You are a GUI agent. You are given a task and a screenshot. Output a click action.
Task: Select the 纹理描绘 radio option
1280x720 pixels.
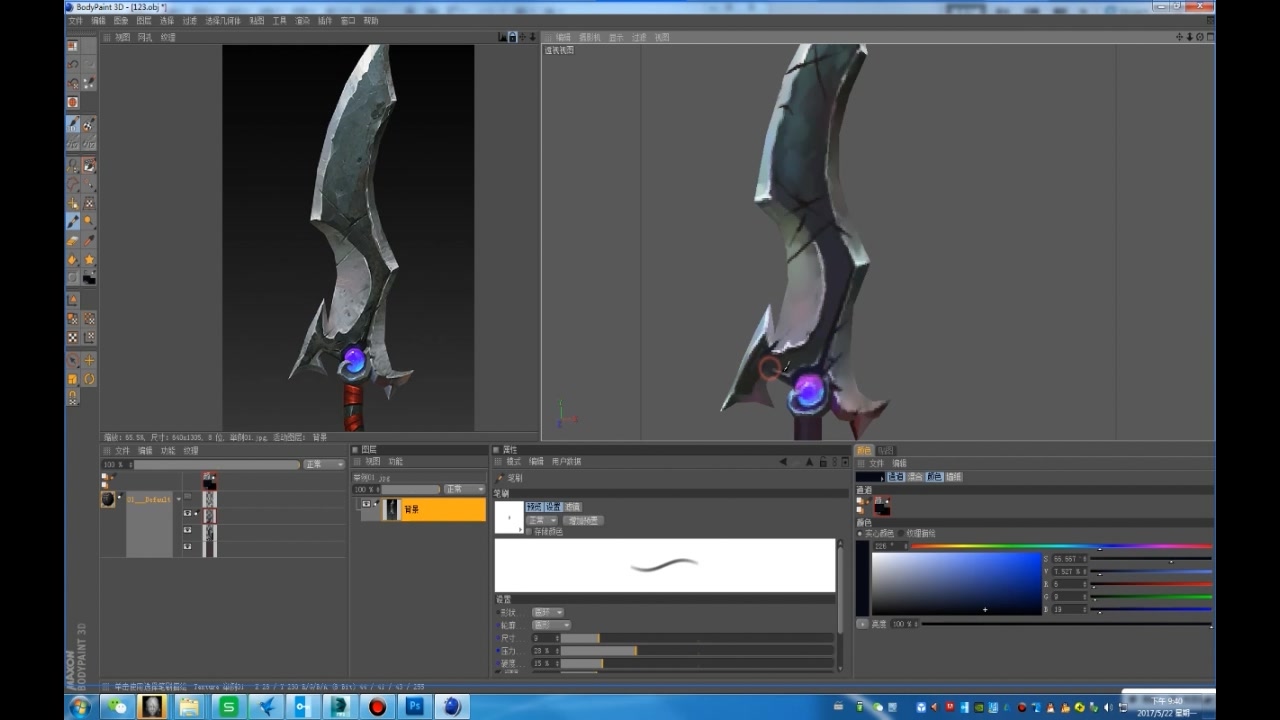(900, 533)
